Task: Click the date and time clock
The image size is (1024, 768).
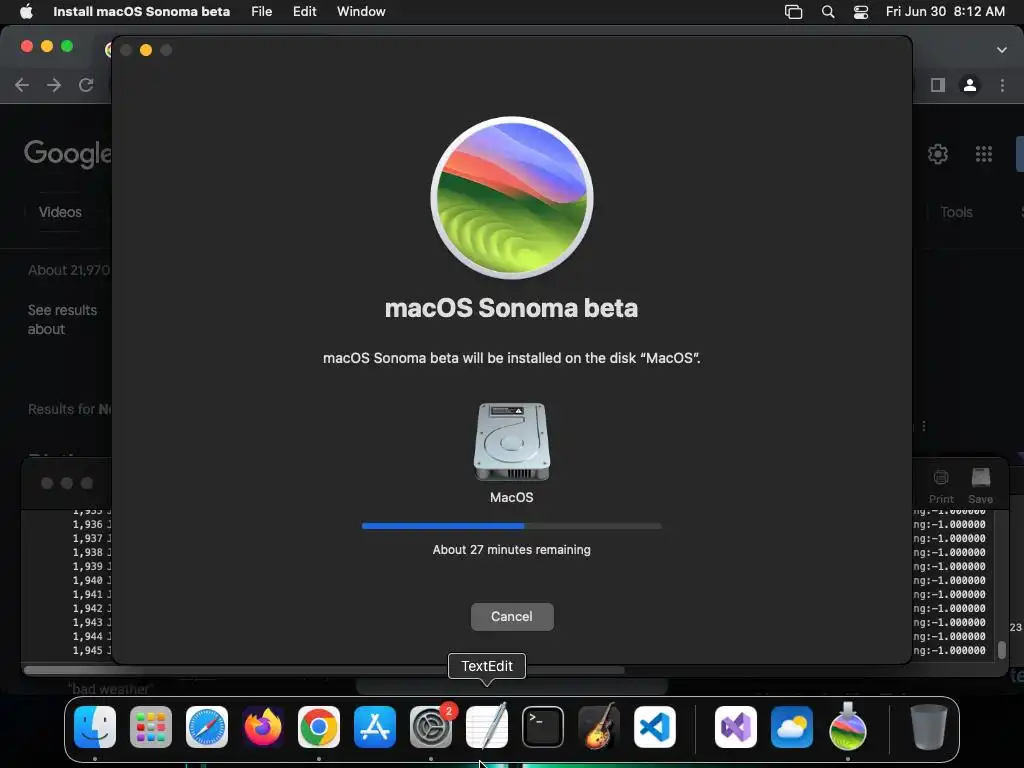Action: [945, 11]
